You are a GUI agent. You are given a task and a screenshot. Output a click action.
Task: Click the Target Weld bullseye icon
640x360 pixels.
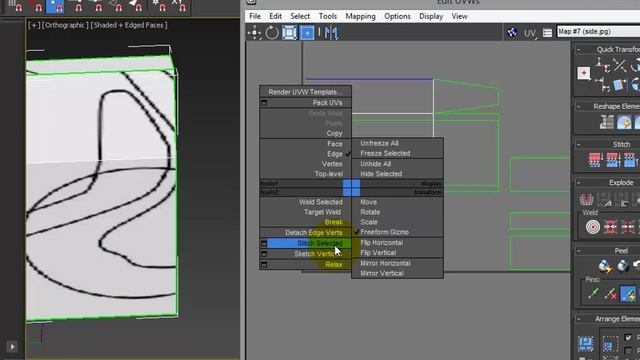593,227
